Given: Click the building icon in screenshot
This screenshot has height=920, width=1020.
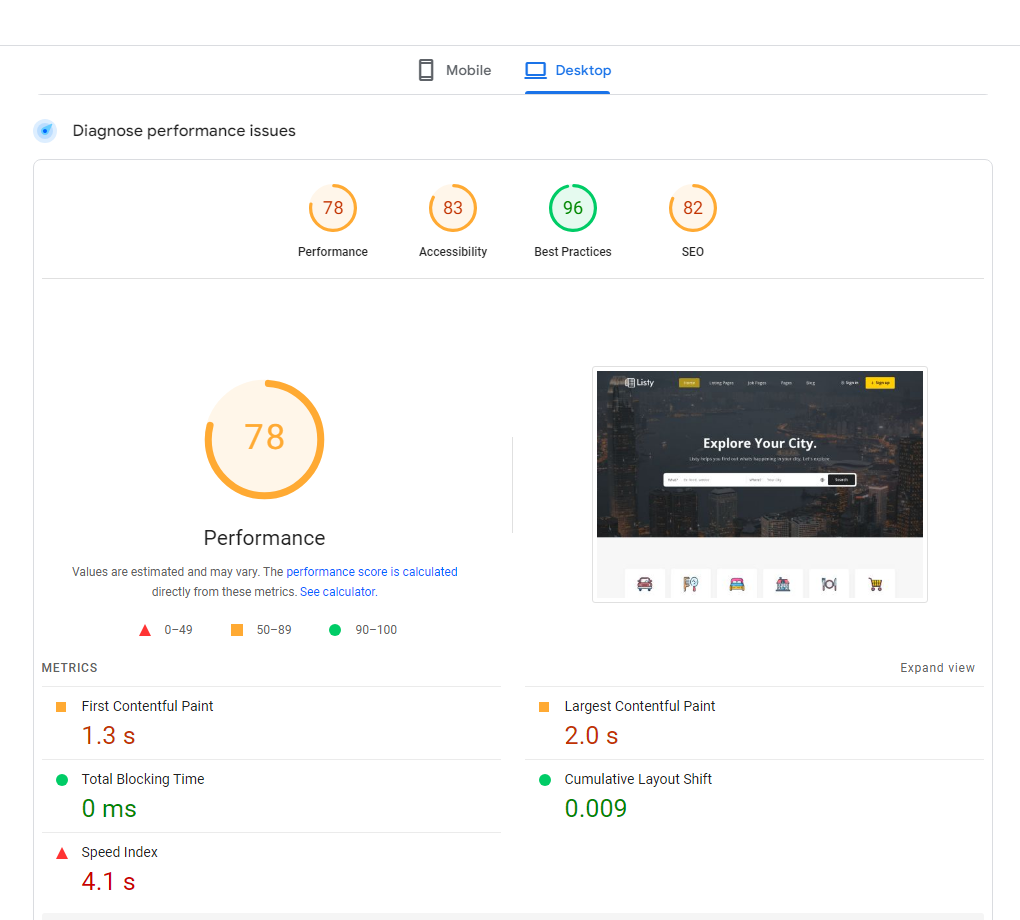Looking at the screenshot, I should pyautogui.click(x=783, y=584).
